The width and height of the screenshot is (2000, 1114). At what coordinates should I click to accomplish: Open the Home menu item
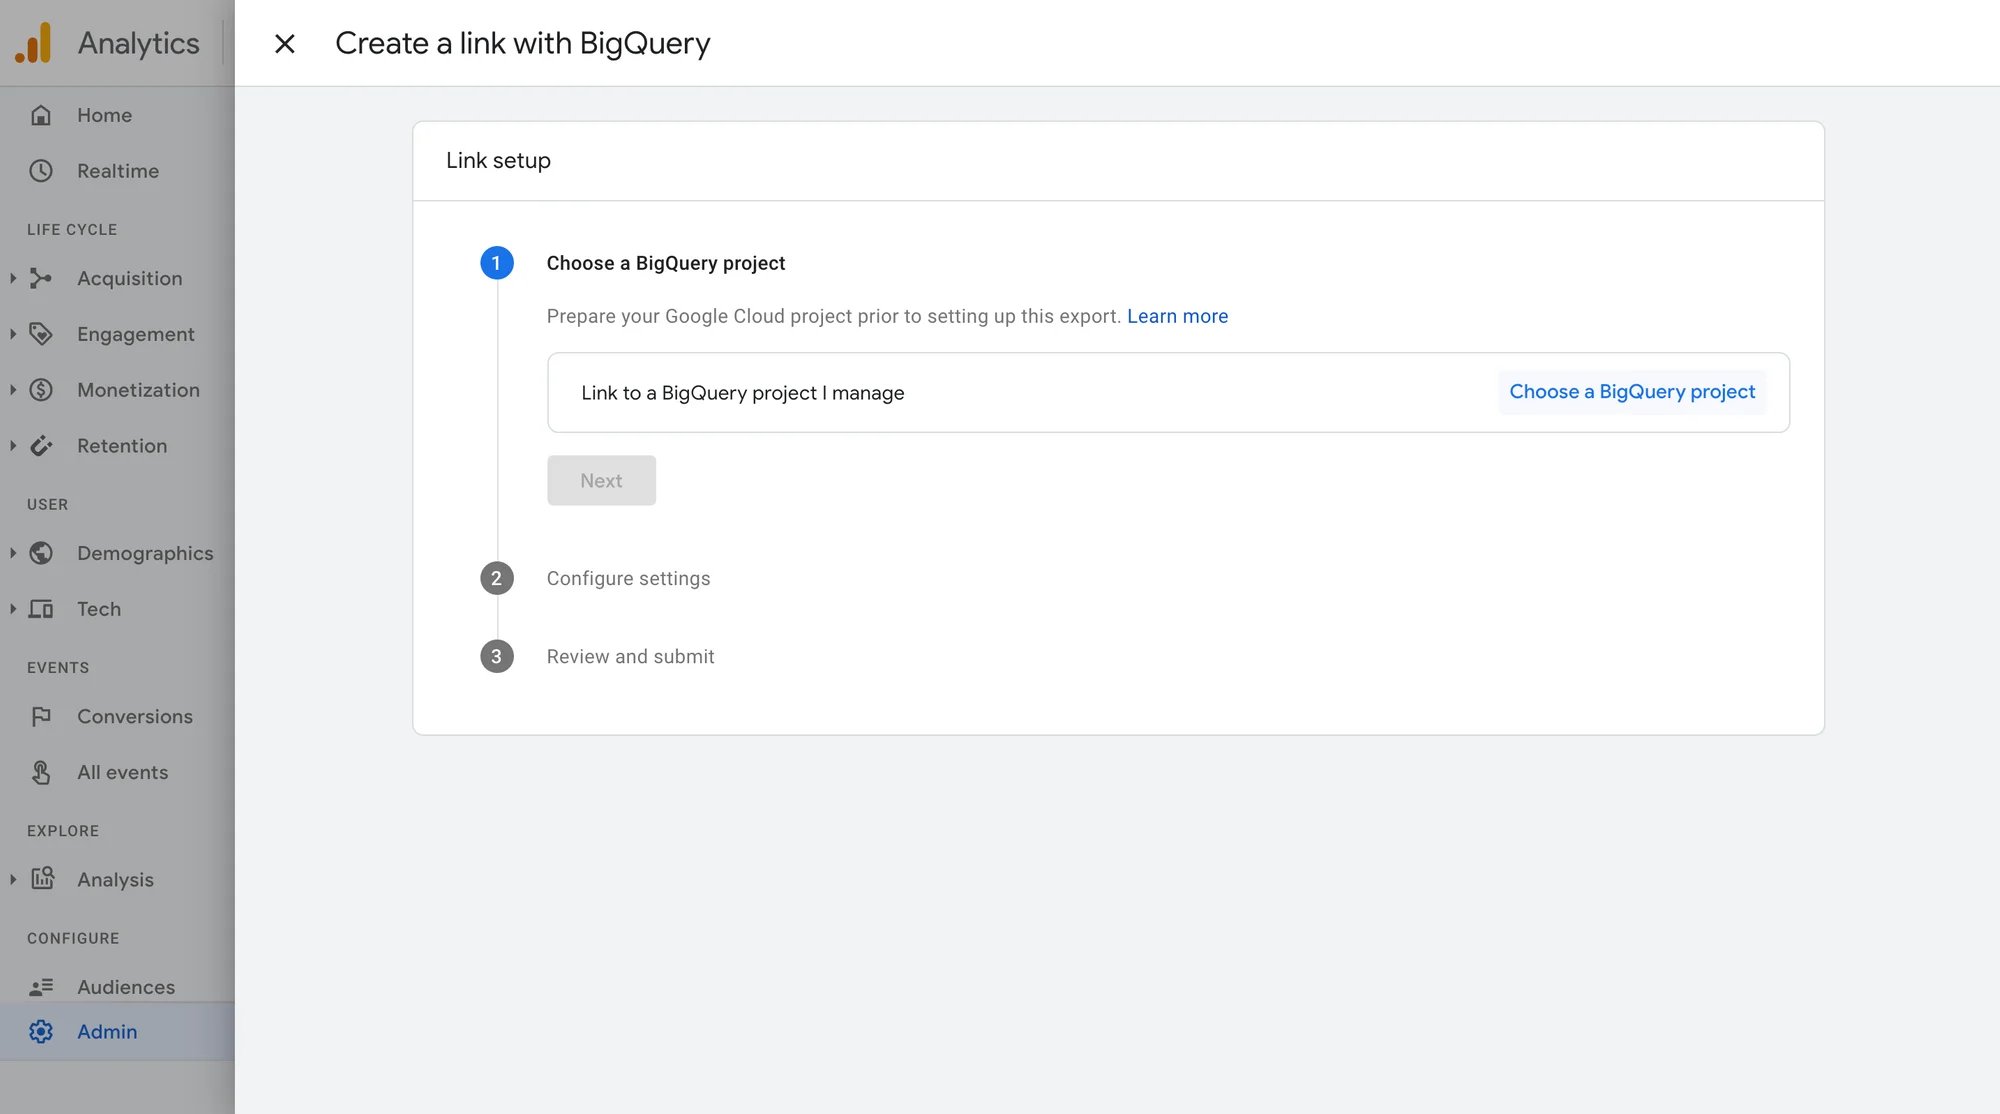[x=104, y=115]
